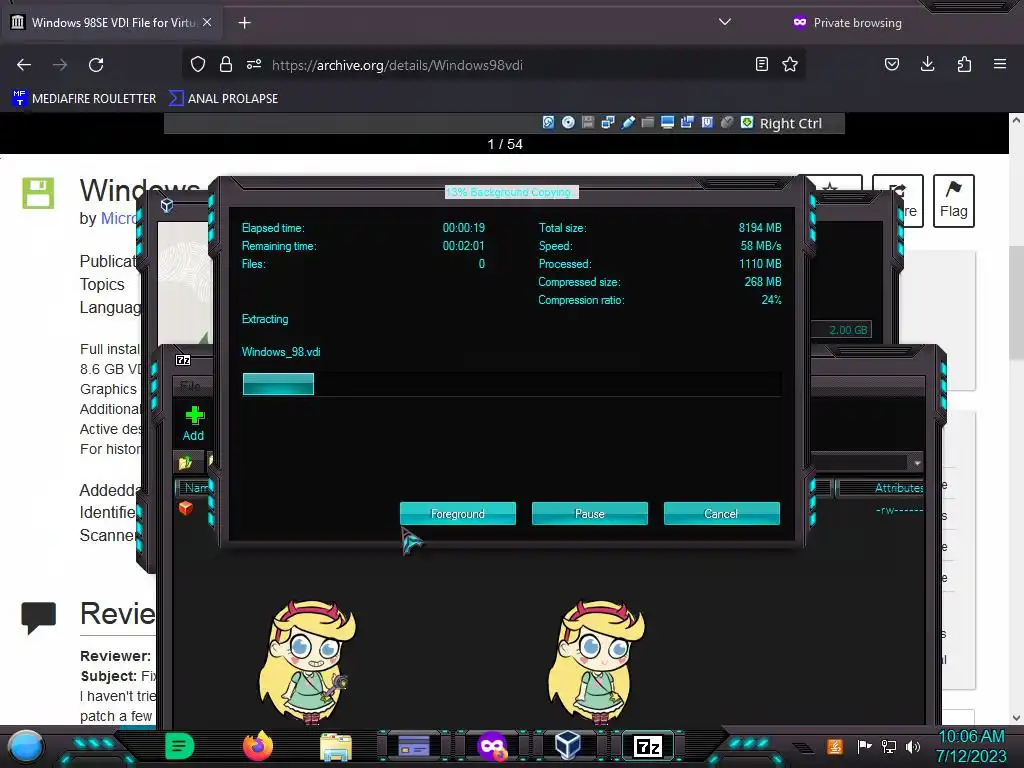Switch to the Windows 98SE VDI File browser tab

(113, 22)
